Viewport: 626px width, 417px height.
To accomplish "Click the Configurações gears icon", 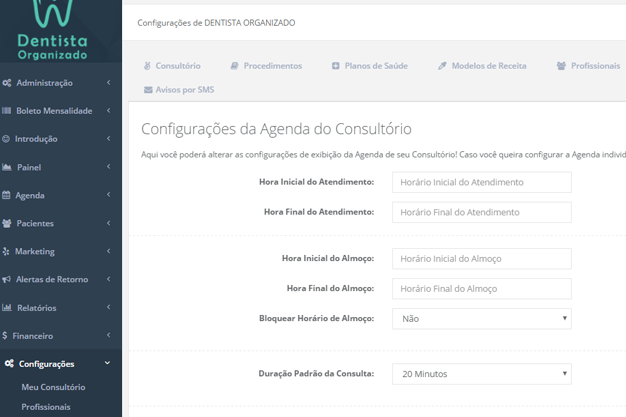I will pyautogui.click(x=9, y=363).
